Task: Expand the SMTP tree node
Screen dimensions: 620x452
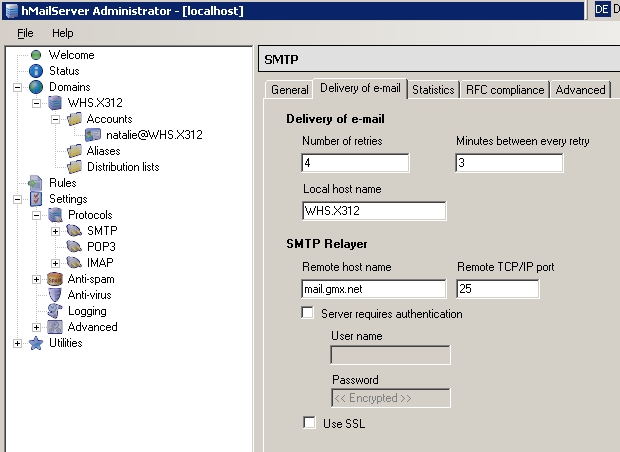Action: click(56, 231)
